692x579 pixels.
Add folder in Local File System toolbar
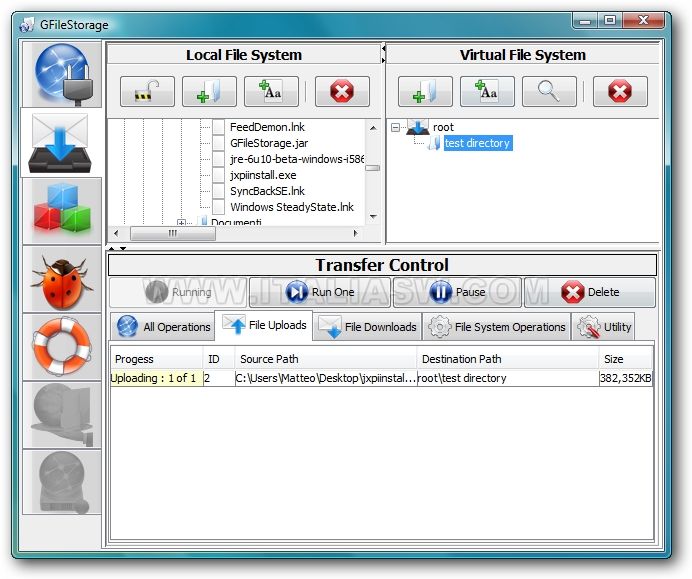click(209, 91)
